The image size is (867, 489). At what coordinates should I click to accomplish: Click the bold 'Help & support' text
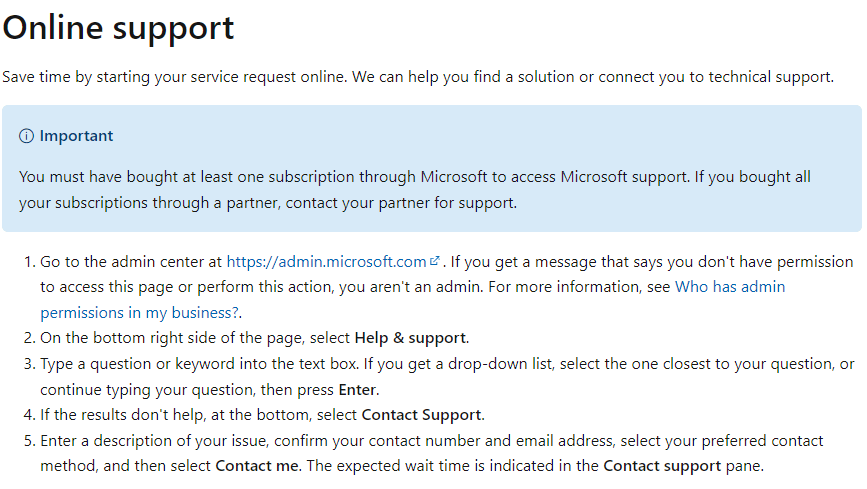tap(410, 338)
